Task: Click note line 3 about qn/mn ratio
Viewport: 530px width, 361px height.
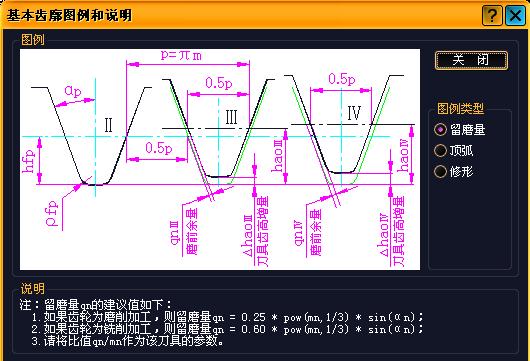Action: click(127, 341)
